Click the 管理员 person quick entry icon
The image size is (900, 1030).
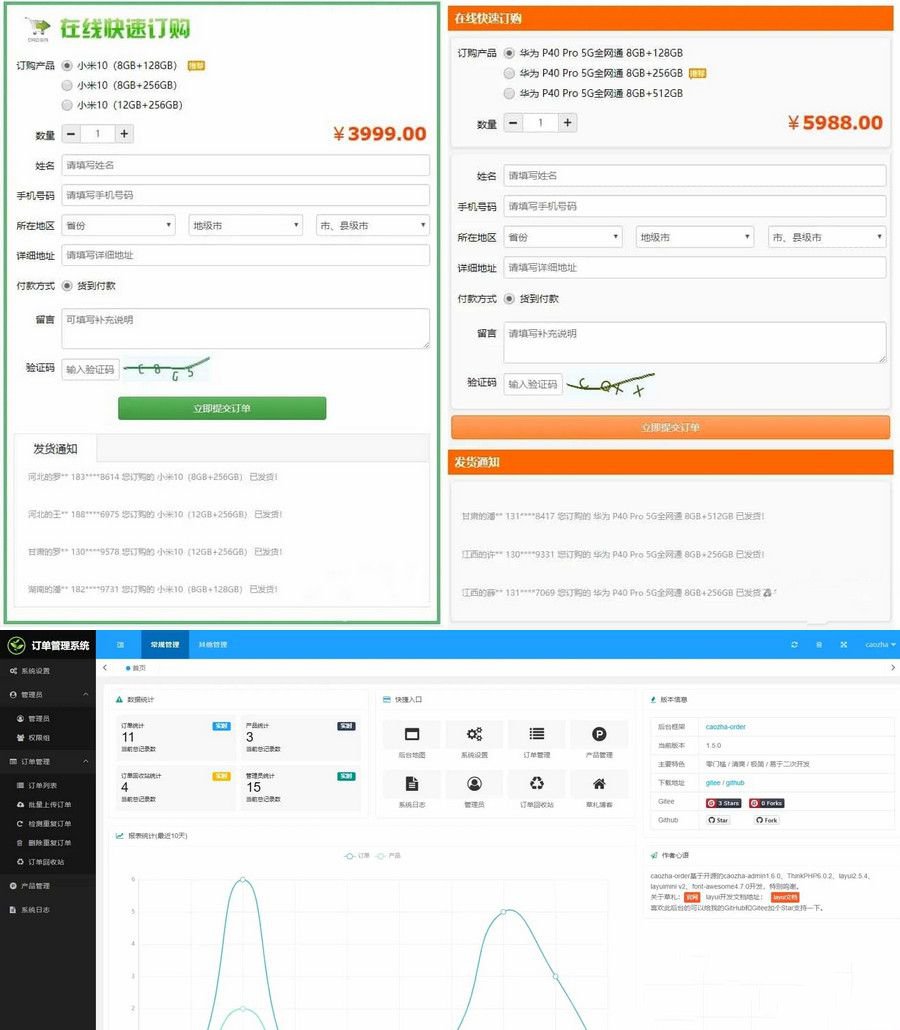tap(474, 783)
